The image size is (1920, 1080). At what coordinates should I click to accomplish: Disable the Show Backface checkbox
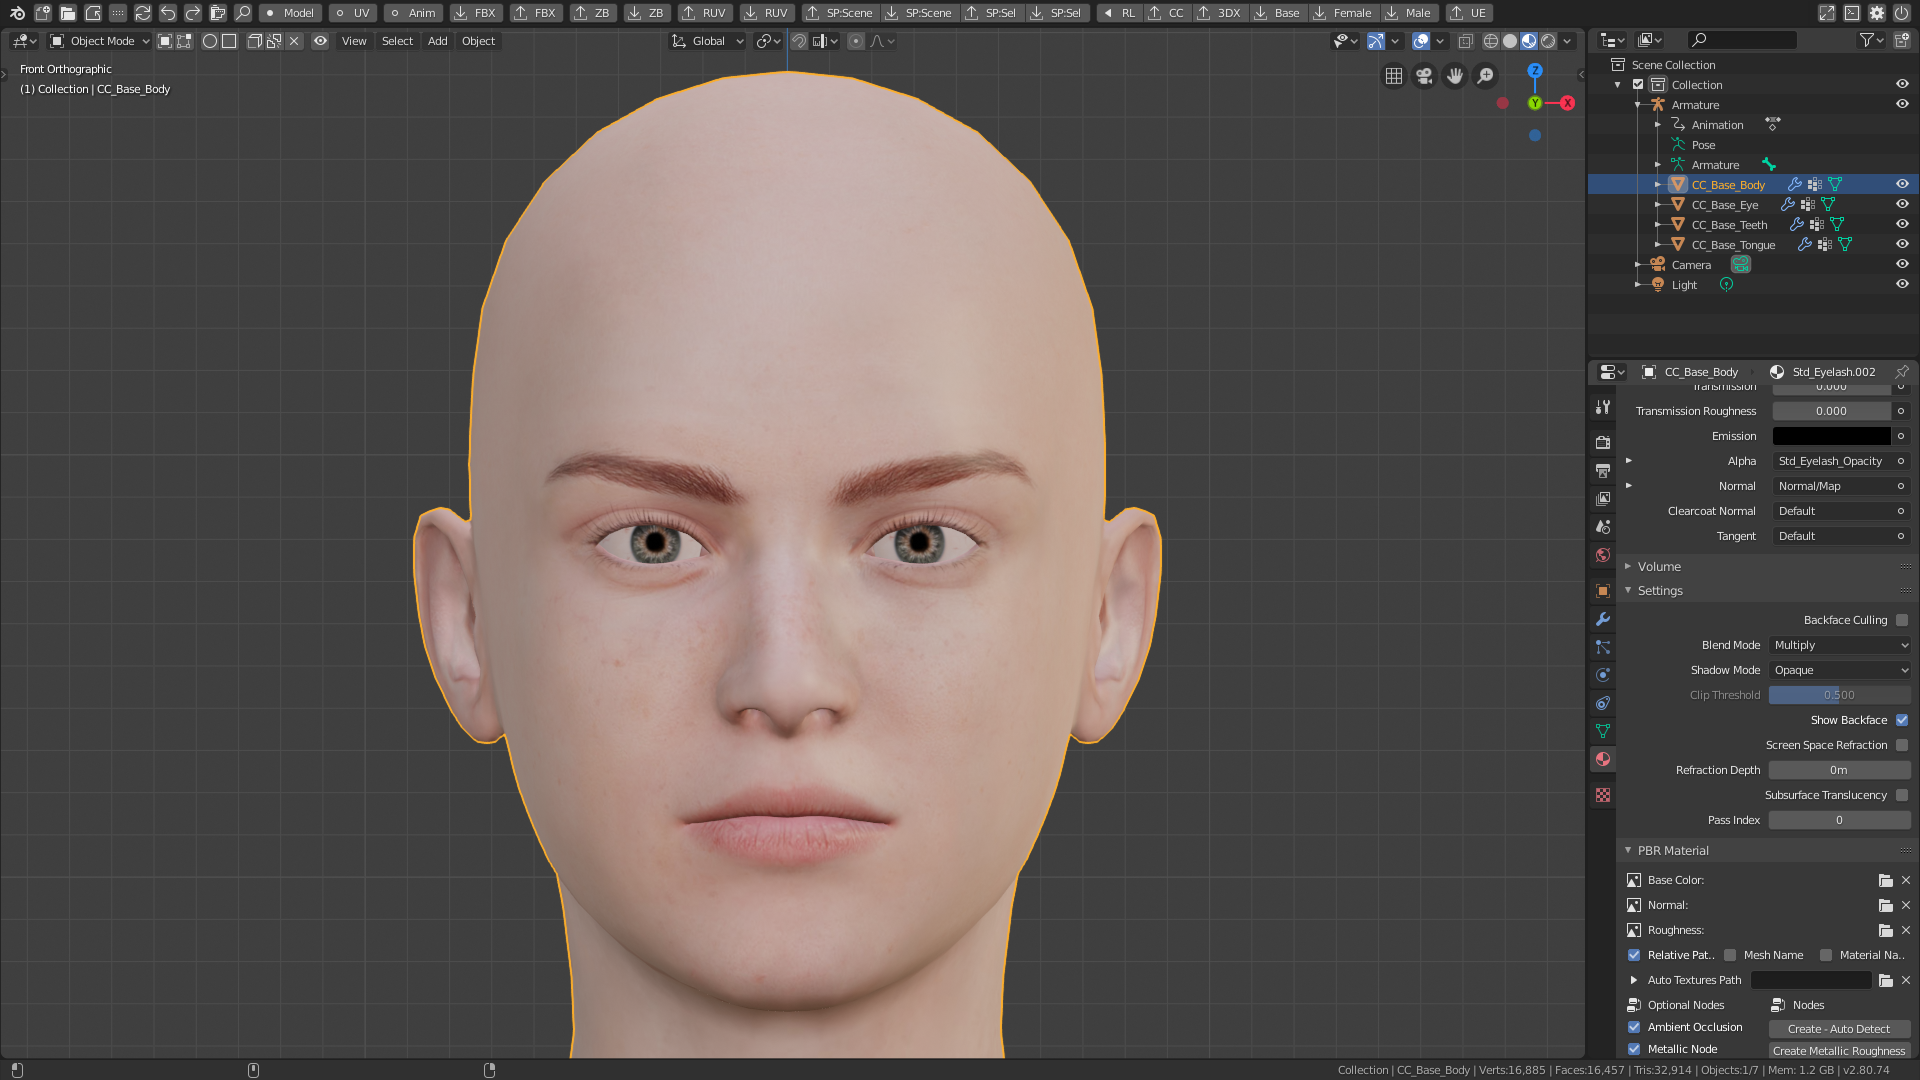coord(1902,720)
